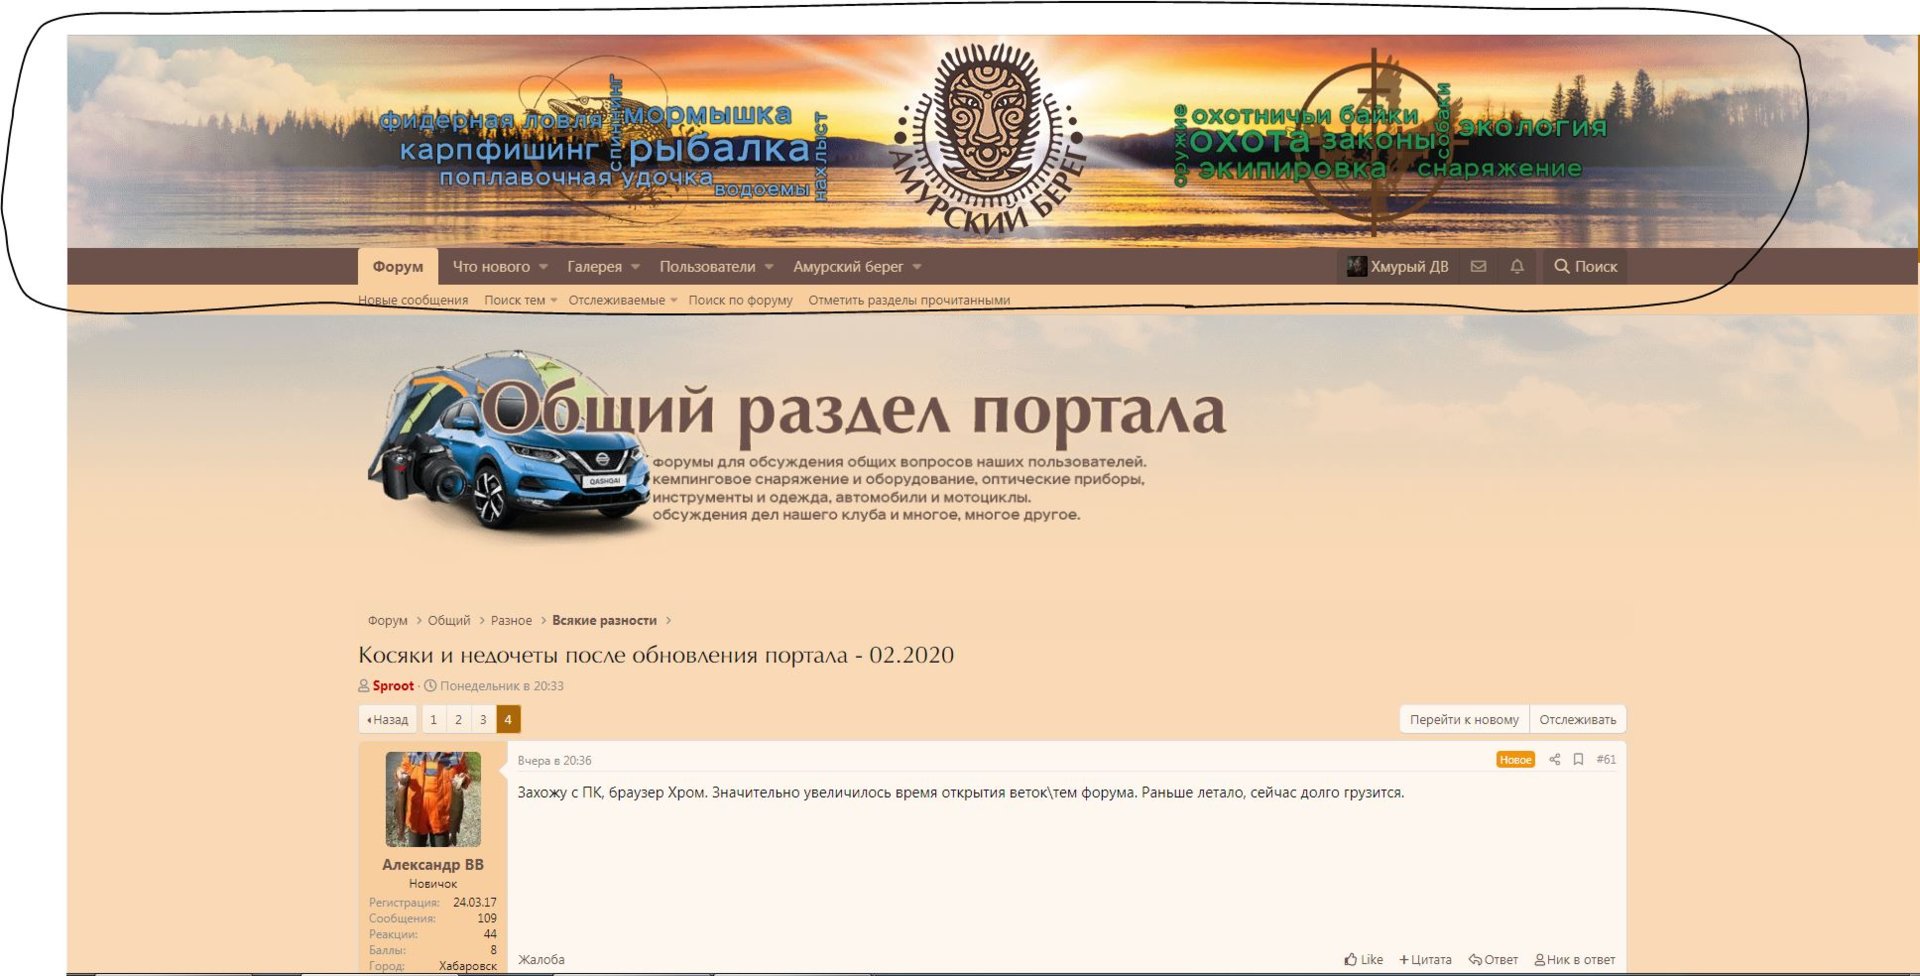Open Александр ВВ avatar thumbnail

point(433,799)
